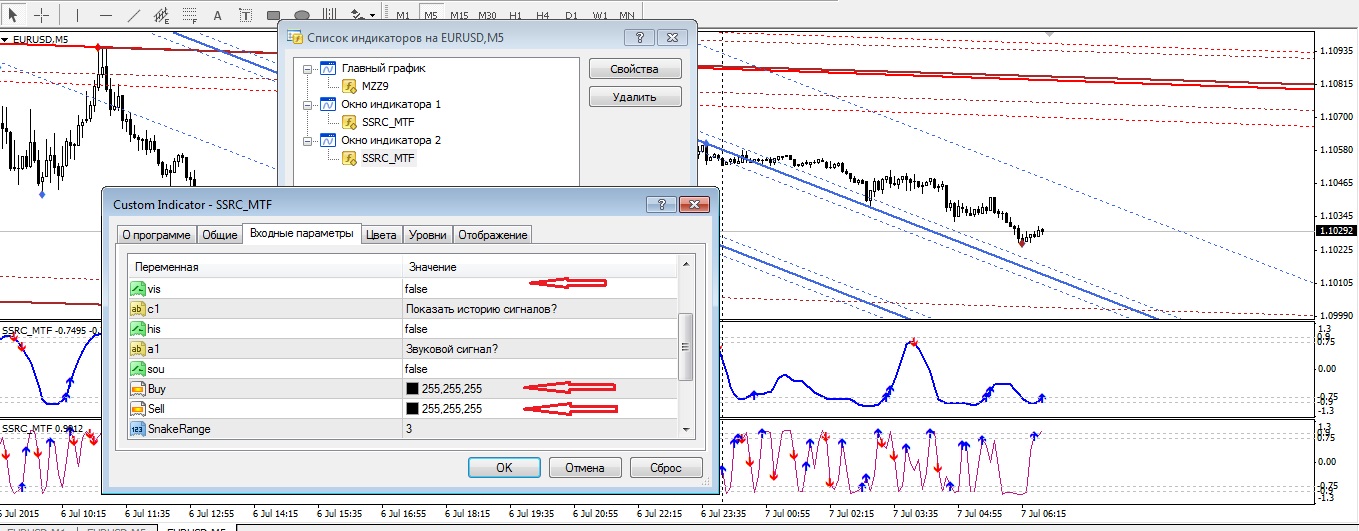Switch chart to W1 timeframe

coord(599,16)
